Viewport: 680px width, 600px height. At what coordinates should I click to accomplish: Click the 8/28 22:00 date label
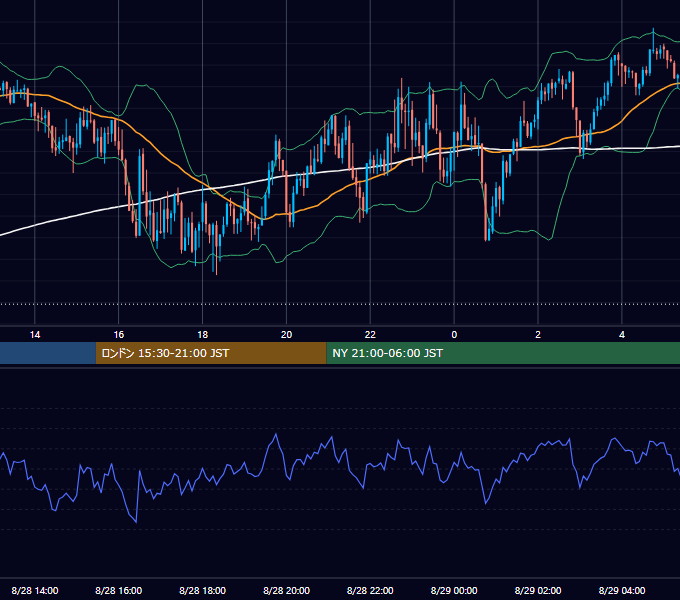click(370, 590)
